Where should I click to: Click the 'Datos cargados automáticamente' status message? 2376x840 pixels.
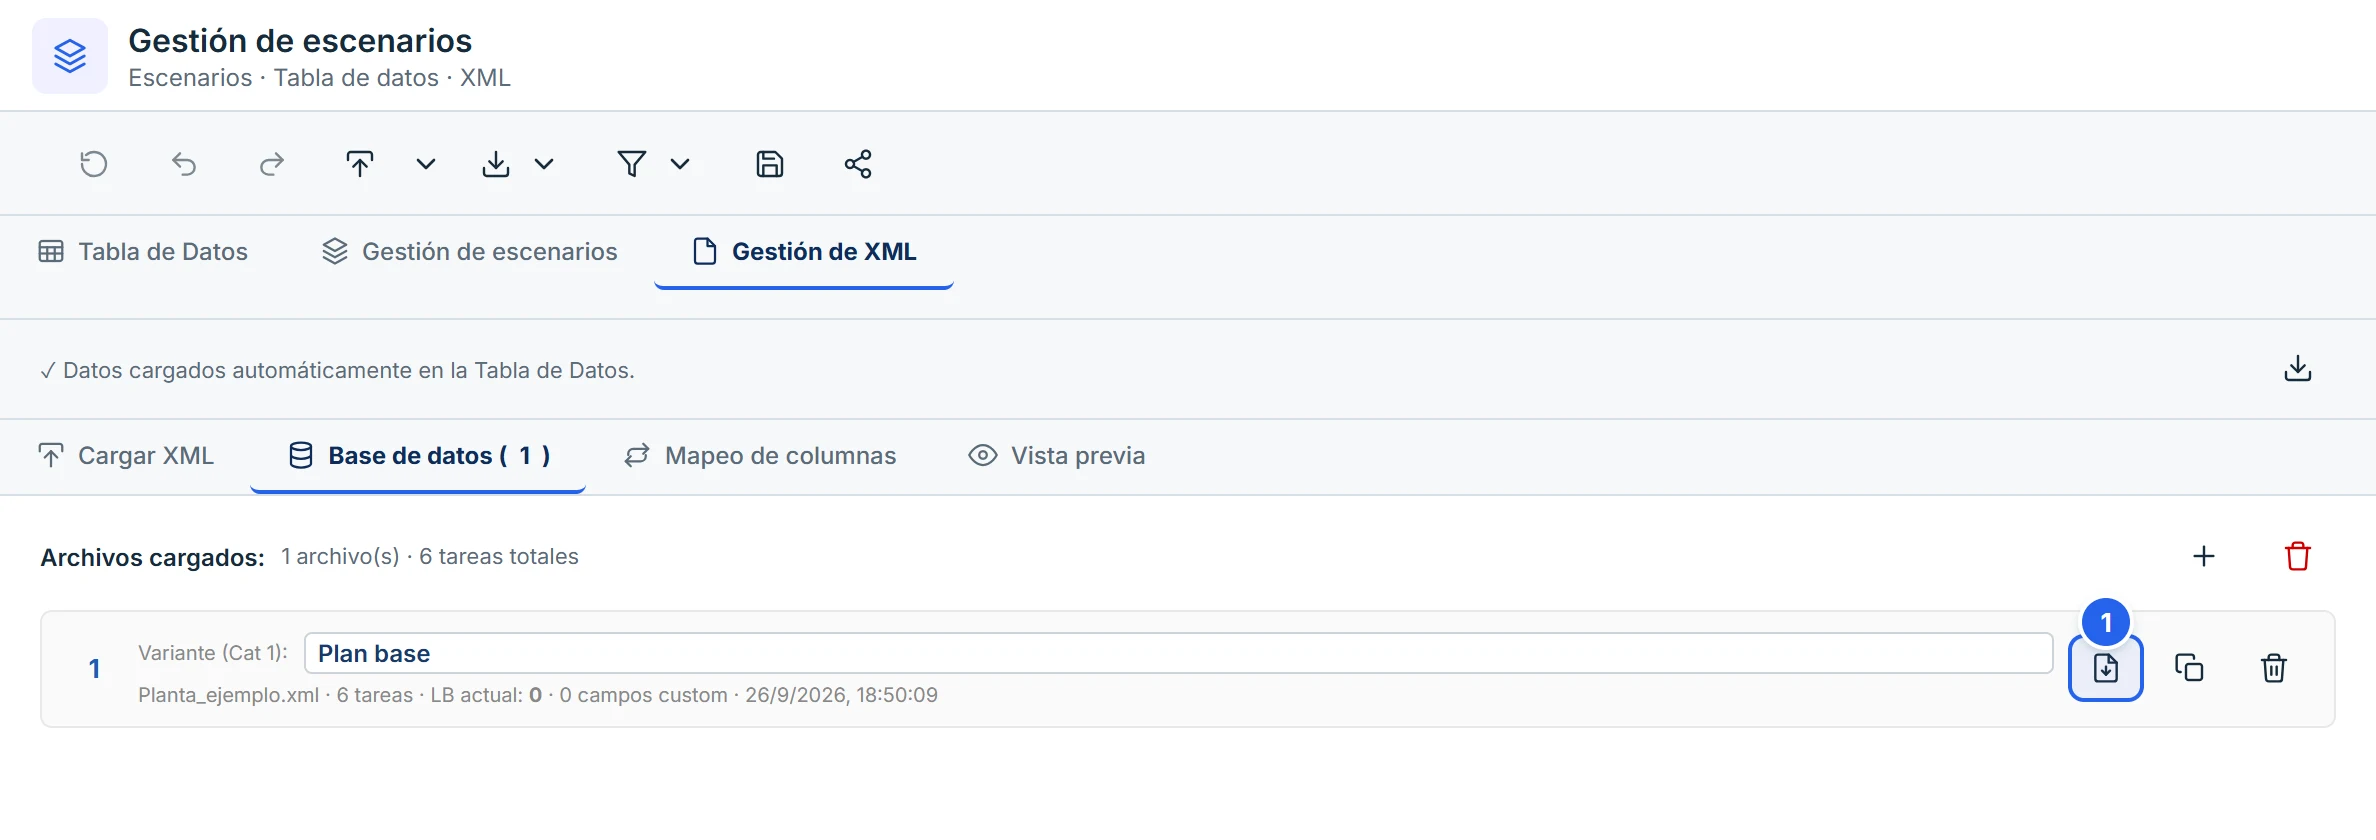point(337,370)
